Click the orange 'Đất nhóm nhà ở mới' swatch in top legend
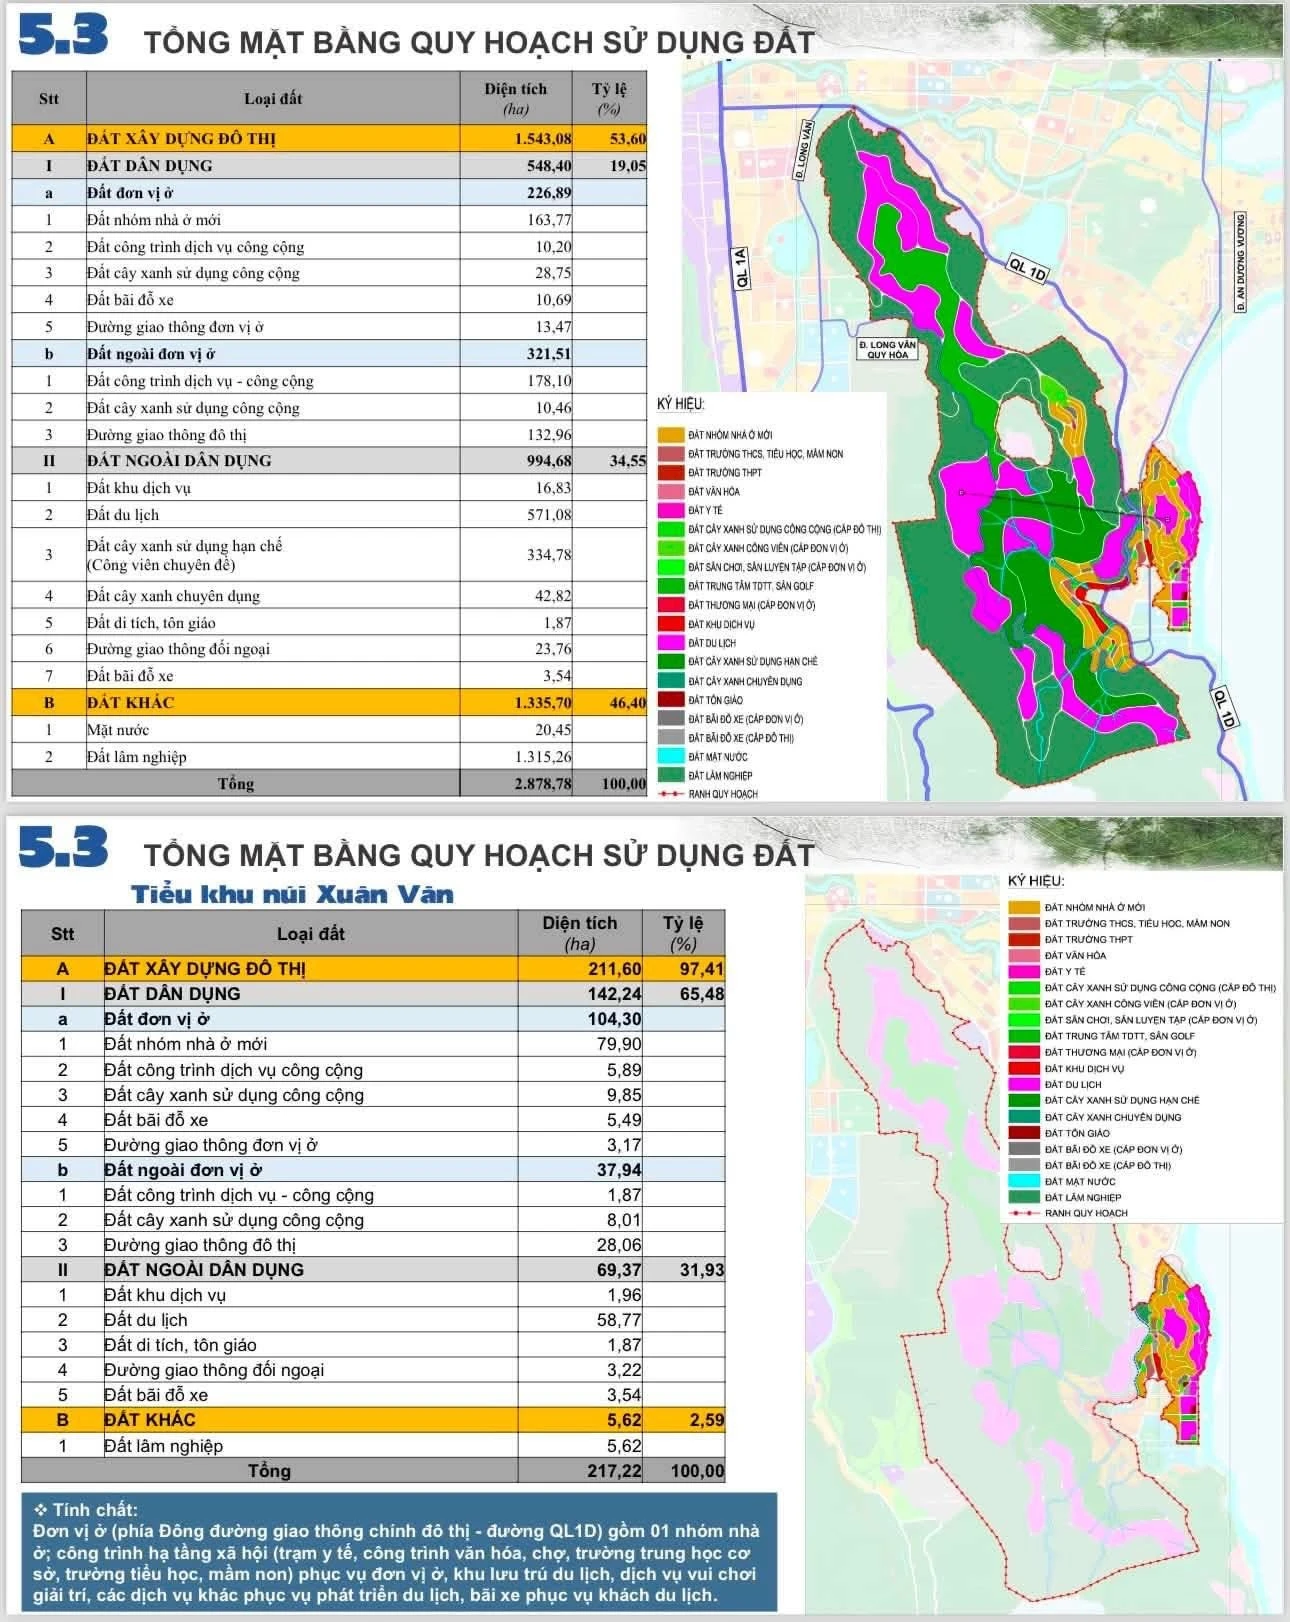 (x=670, y=435)
